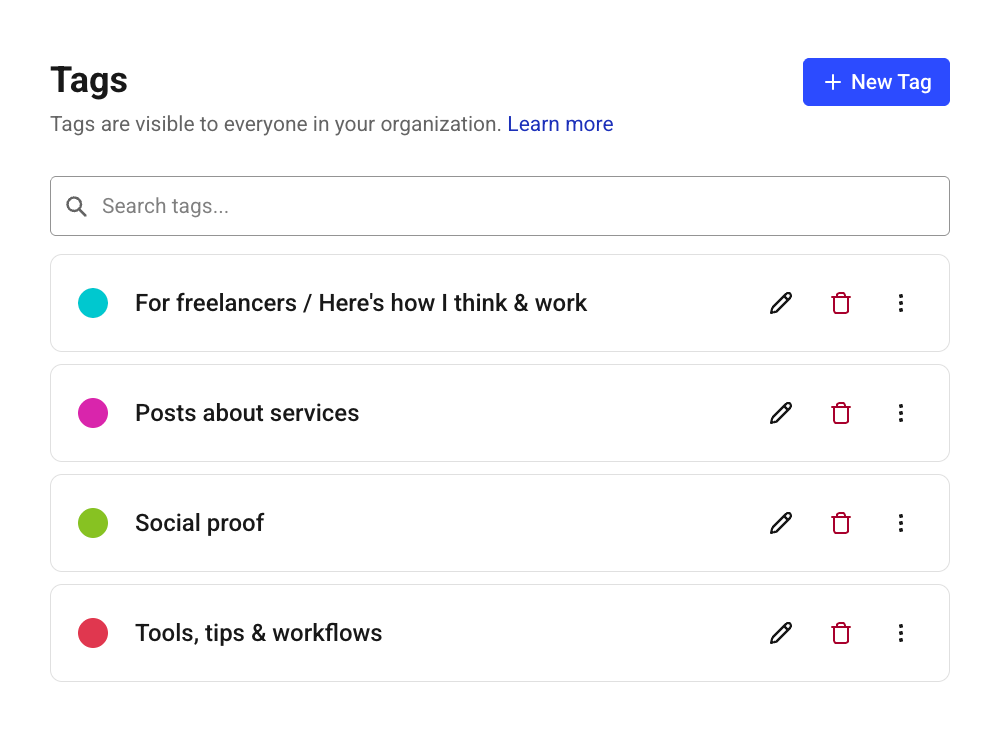Screen dimensions: 998x748
Task: Open more options for 'Posts about services'
Action: 901,413
